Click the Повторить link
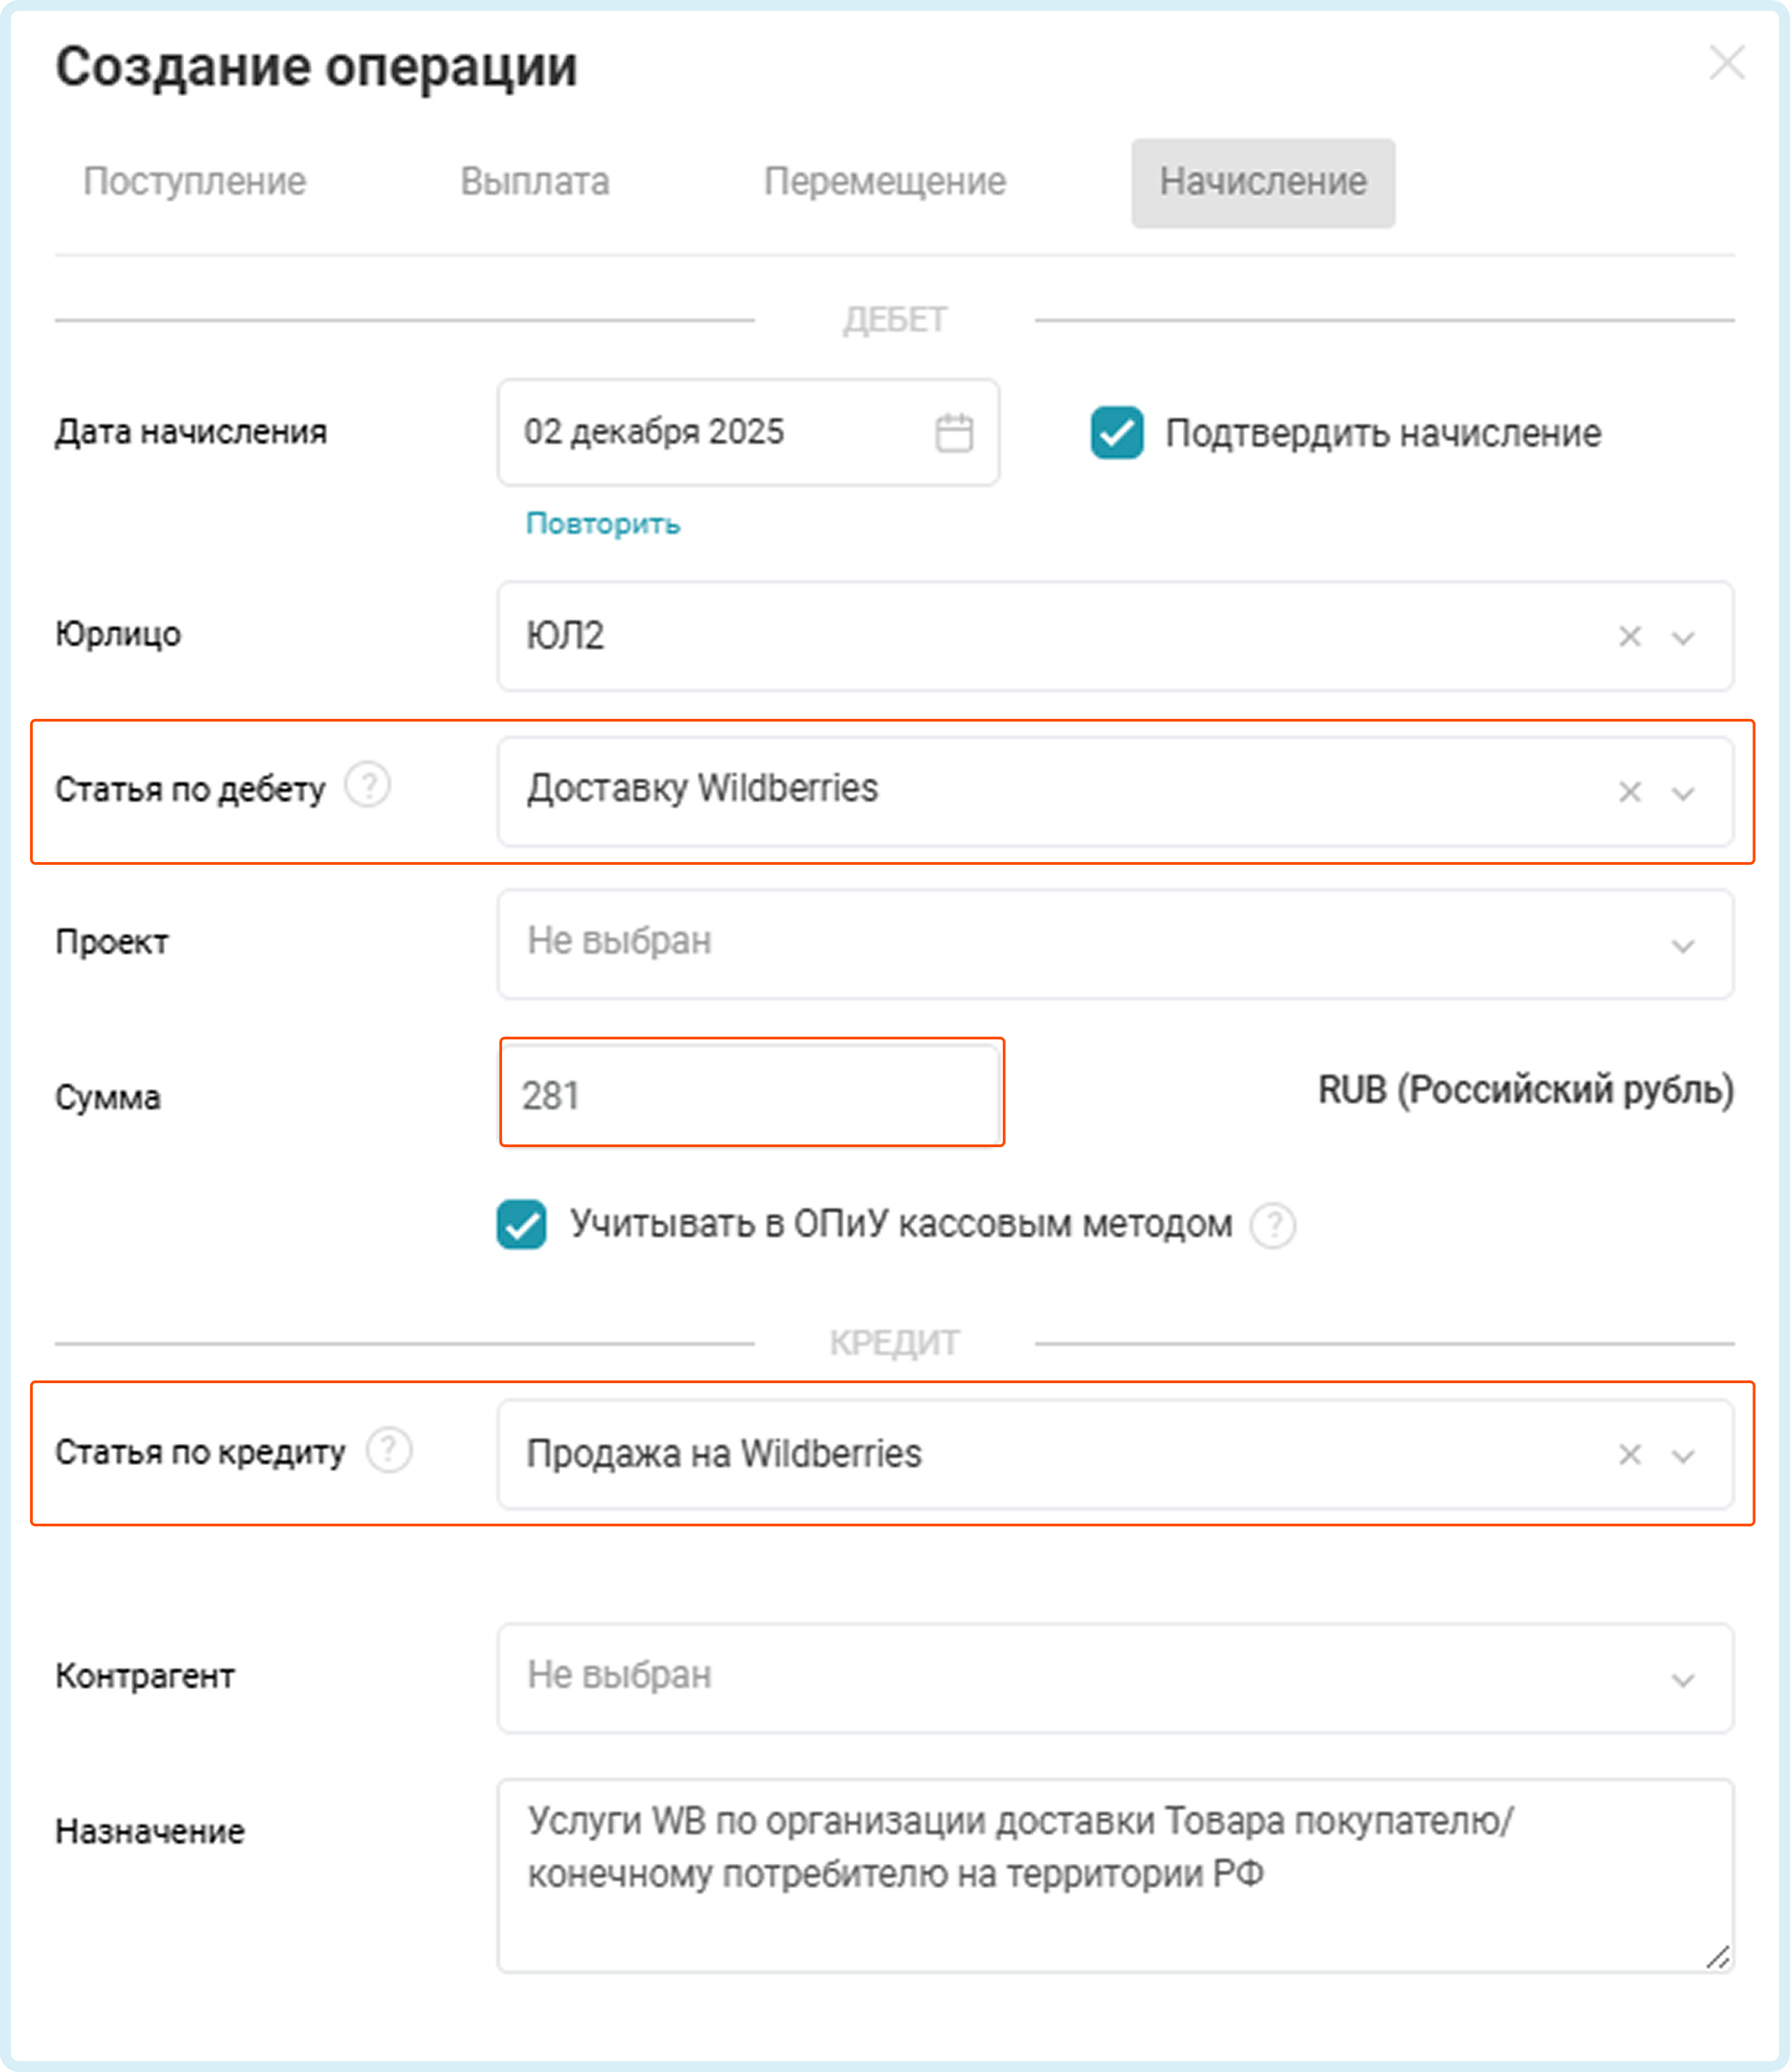 tap(602, 523)
